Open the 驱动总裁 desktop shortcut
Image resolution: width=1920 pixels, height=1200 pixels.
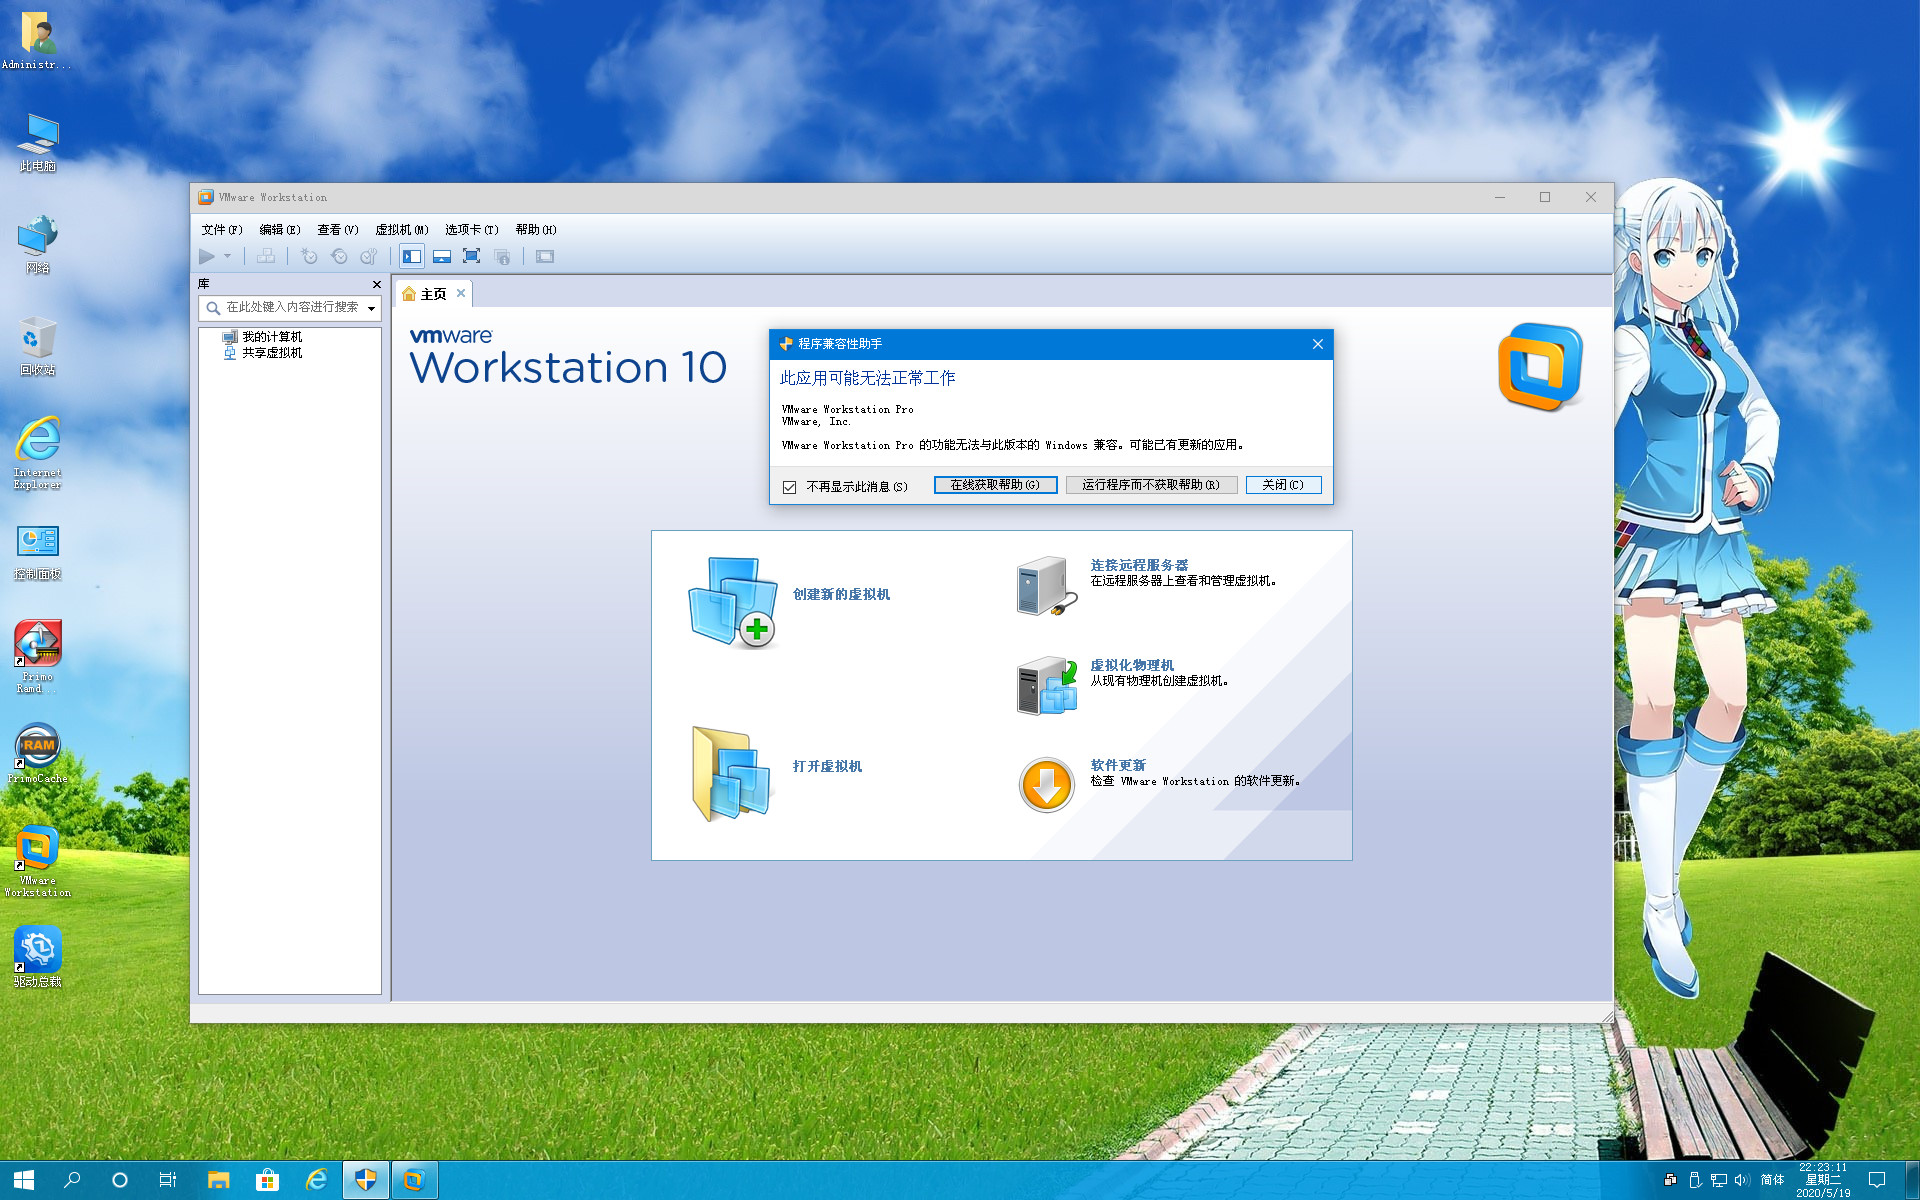38,956
